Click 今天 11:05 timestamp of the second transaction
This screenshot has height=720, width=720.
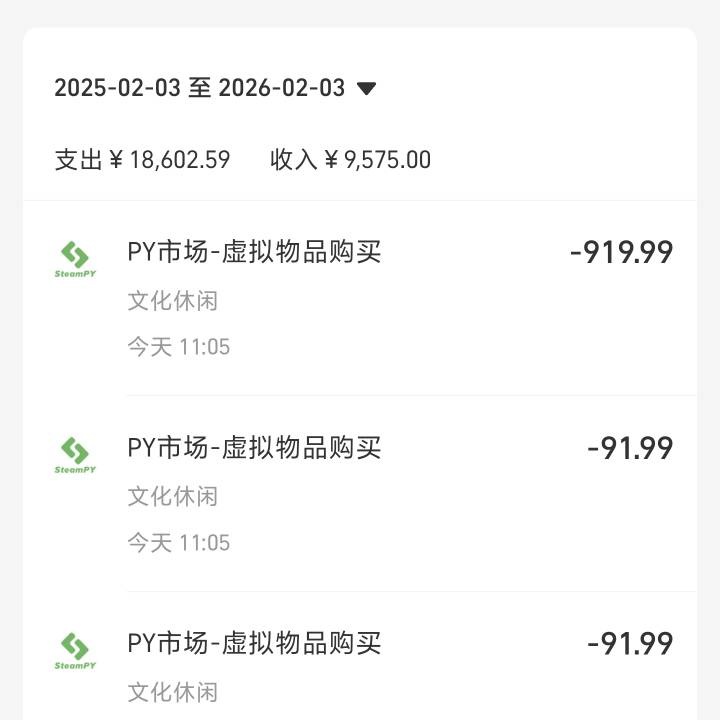click(178, 543)
